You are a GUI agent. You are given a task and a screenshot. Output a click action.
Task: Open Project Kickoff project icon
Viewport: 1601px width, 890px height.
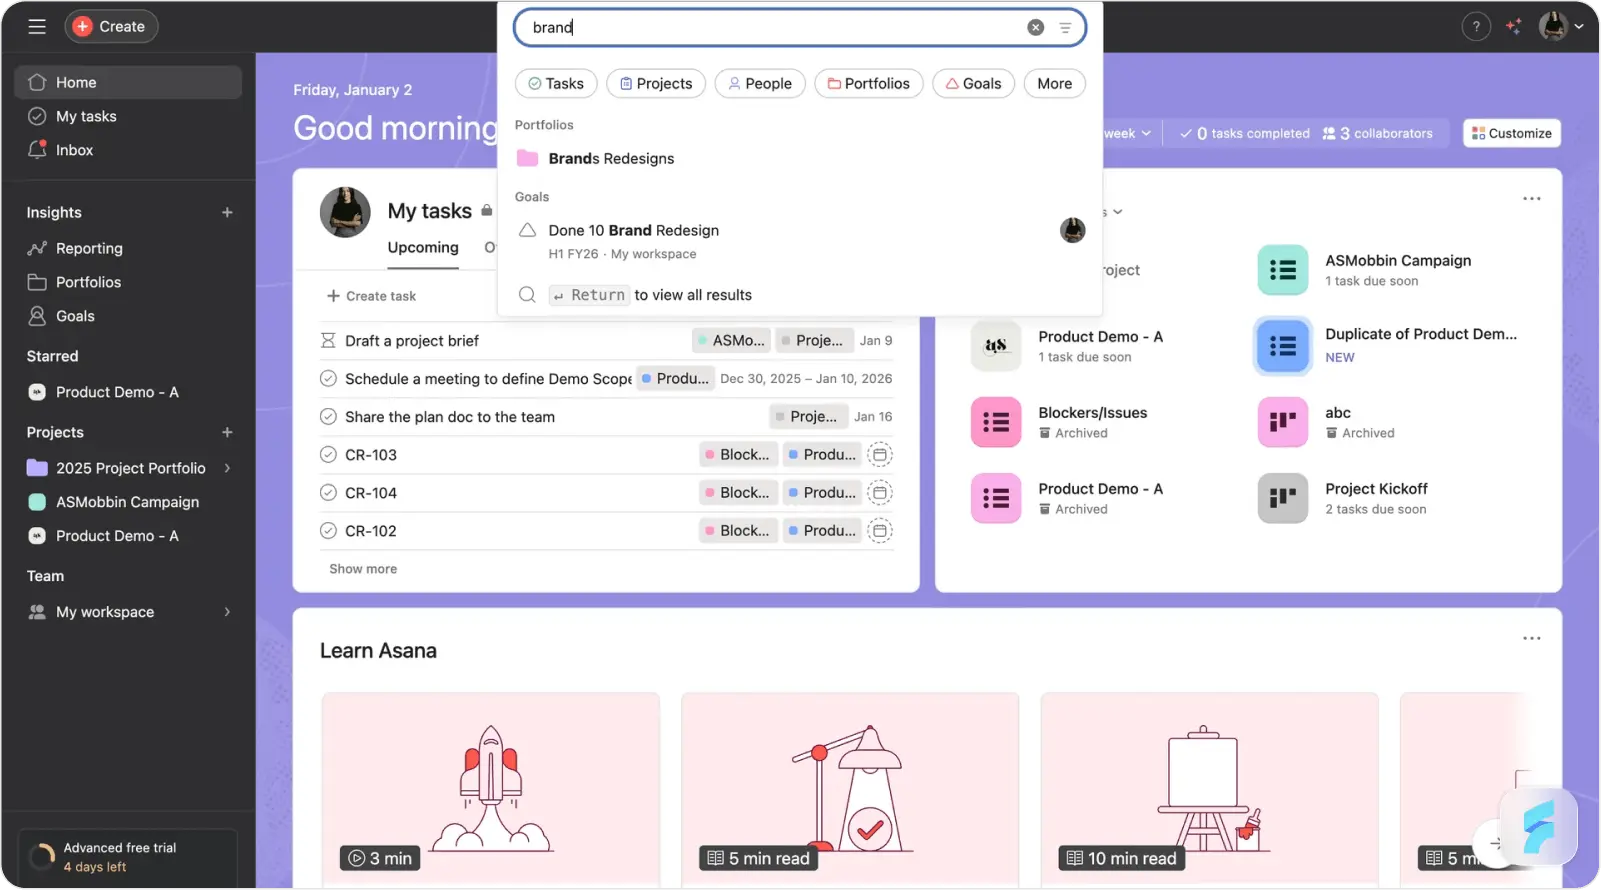click(1283, 498)
